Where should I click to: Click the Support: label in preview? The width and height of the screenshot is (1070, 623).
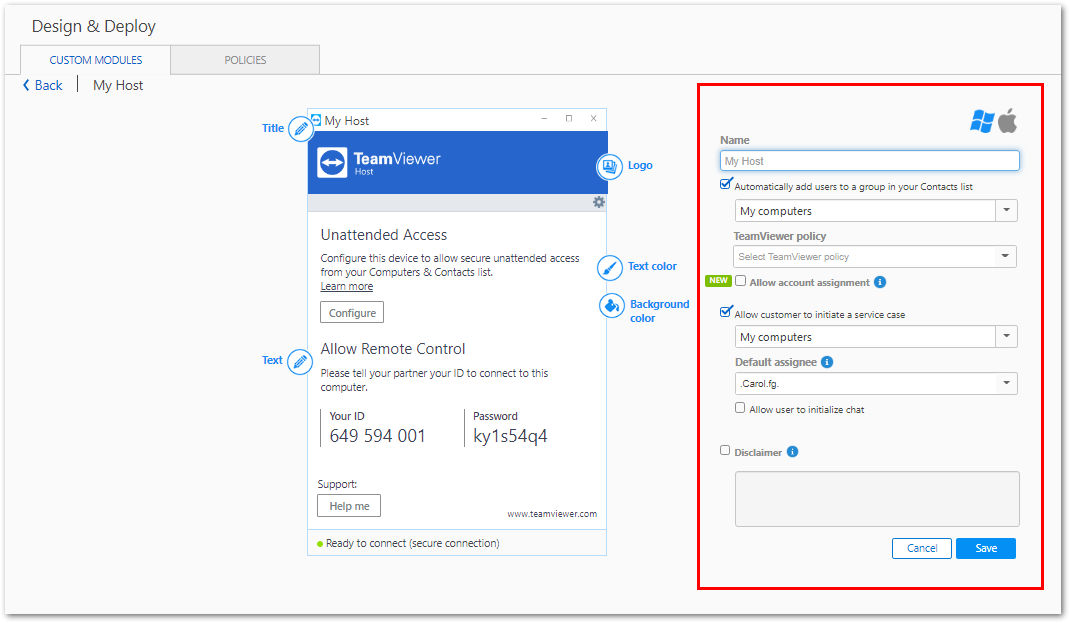click(x=337, y=484)
